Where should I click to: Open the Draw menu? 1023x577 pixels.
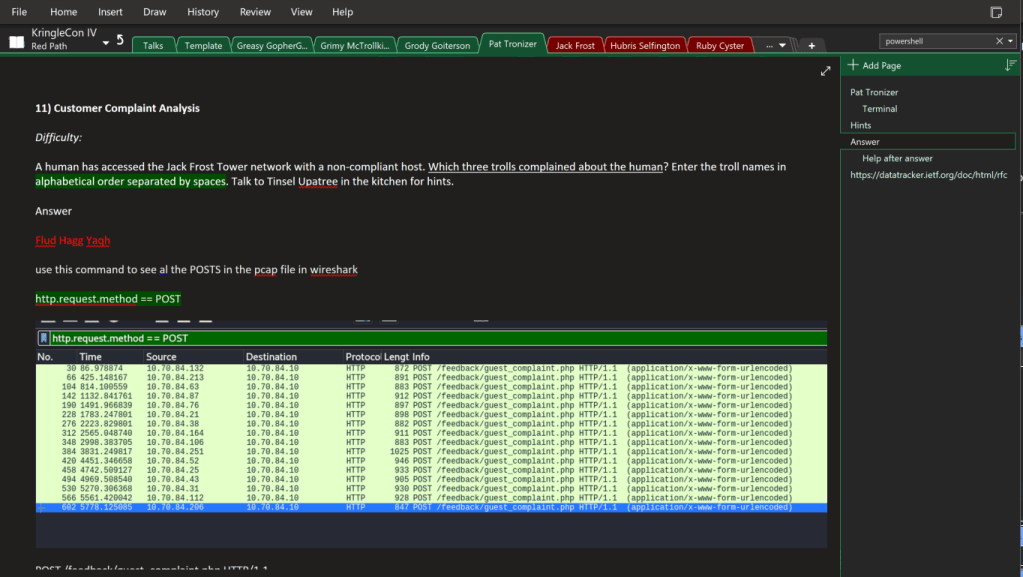pos(155,12)
